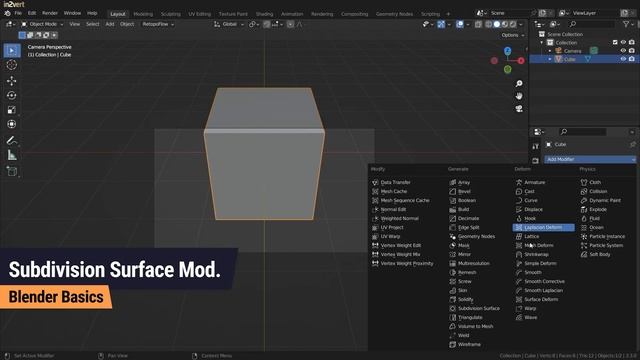Switch to solid viewport shading

497,24
